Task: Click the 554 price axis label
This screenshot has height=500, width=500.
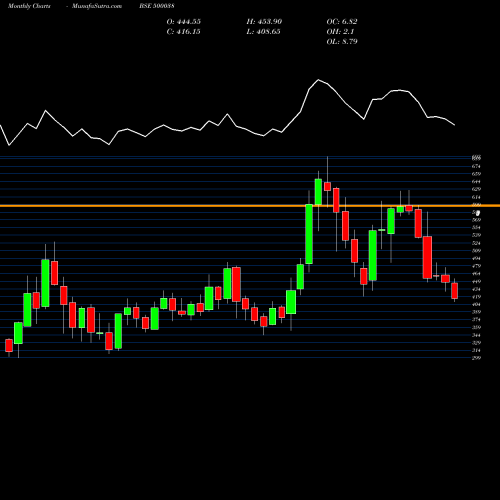Action: tap(476, 228)
